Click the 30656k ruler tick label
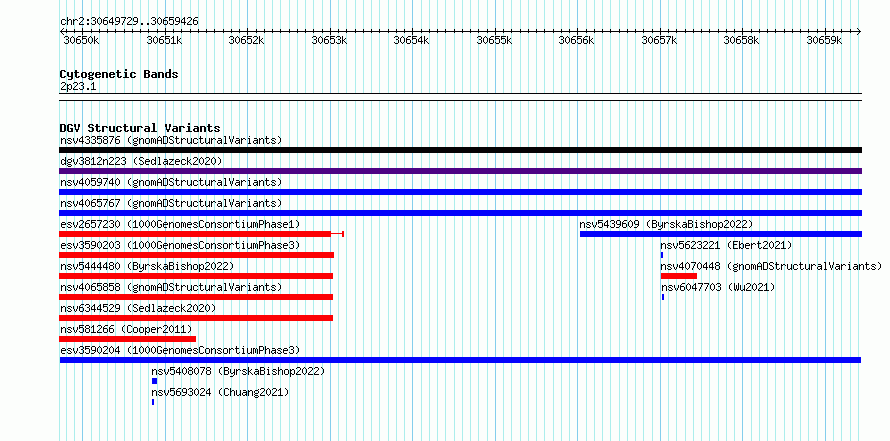This screenshot has width=890, height=441. click(577, 40)
